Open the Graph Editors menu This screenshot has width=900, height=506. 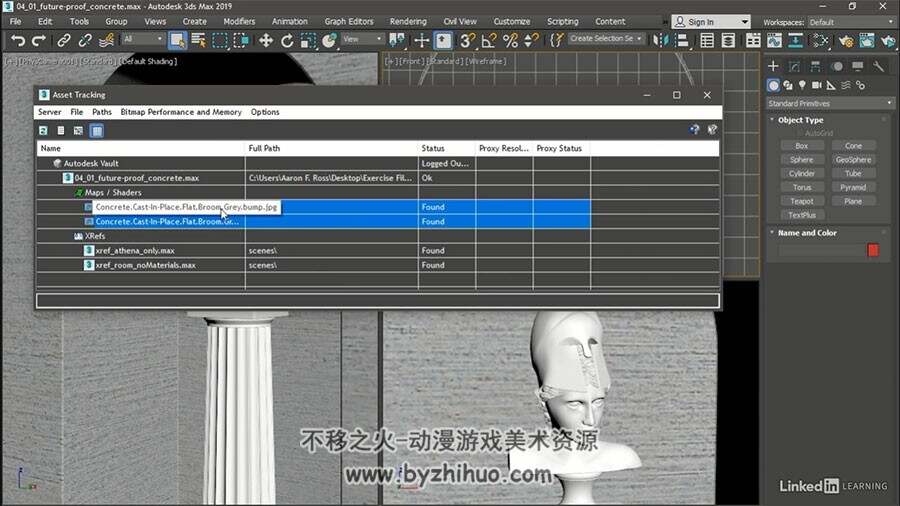(349, 21)
